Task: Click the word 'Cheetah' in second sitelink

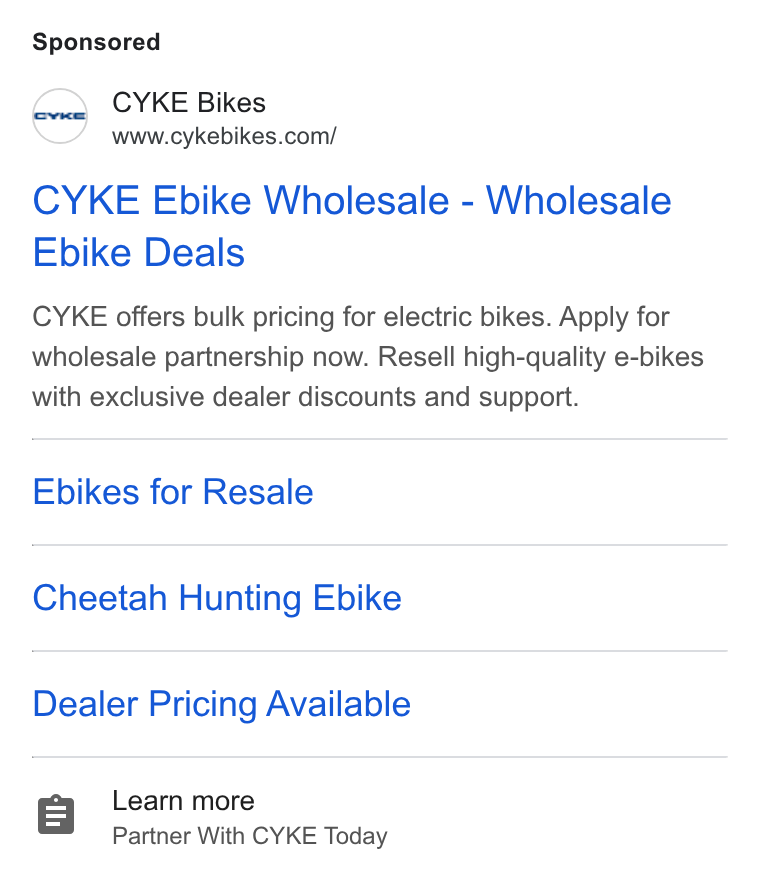Action: click(100, 598)
